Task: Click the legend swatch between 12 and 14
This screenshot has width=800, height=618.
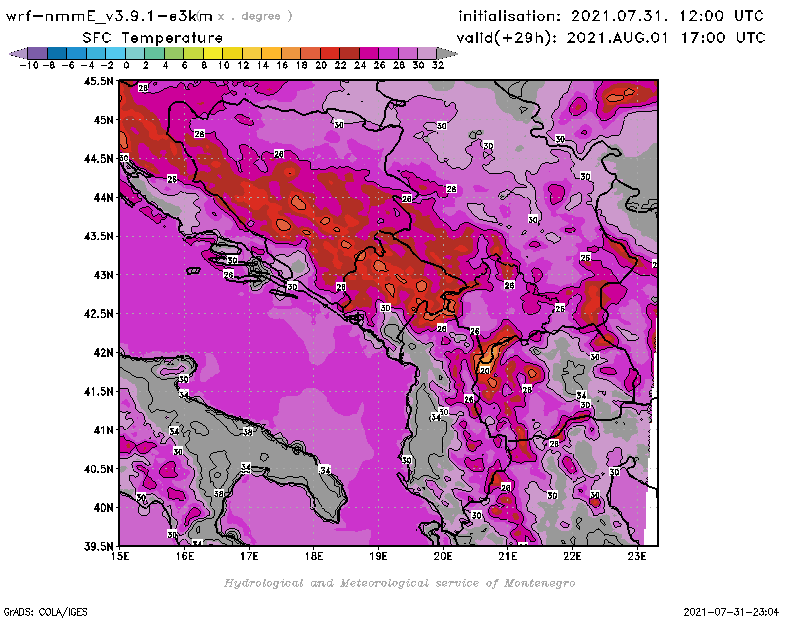Action: click(252, 53)
